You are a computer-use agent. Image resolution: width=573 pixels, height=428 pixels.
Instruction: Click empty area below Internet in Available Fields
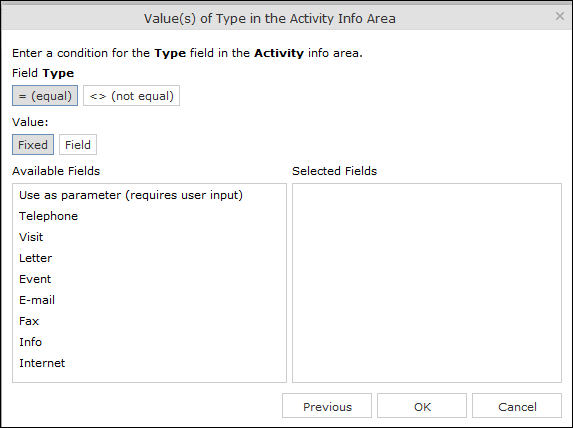149,376
